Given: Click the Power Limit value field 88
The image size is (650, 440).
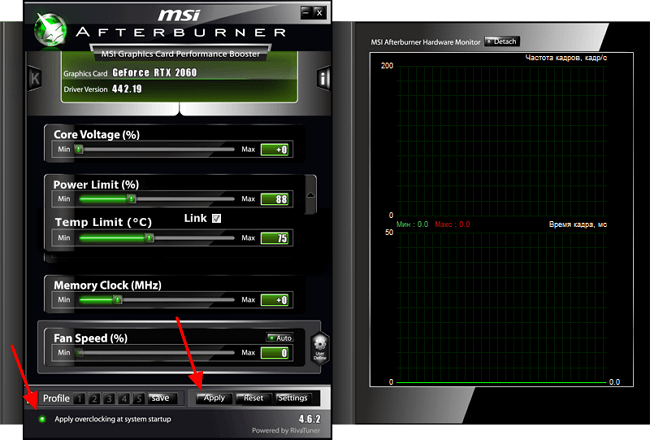Looking at the screenshot, I should (x=275, y=199).
